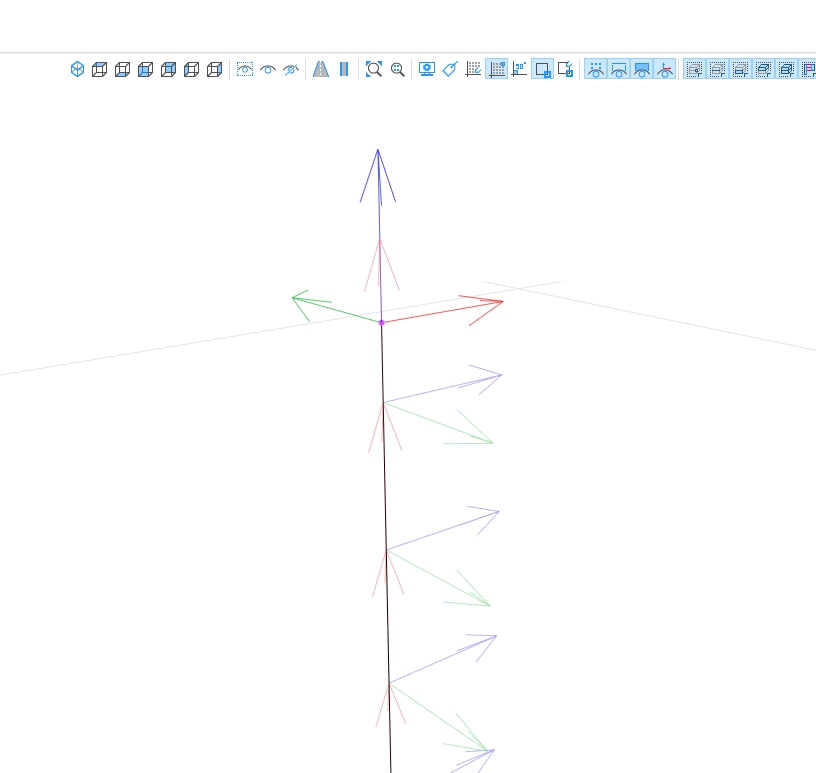Select the right-face view cube icon
Viewport: 816px width, 773px height.
click(x=214, y=69)
